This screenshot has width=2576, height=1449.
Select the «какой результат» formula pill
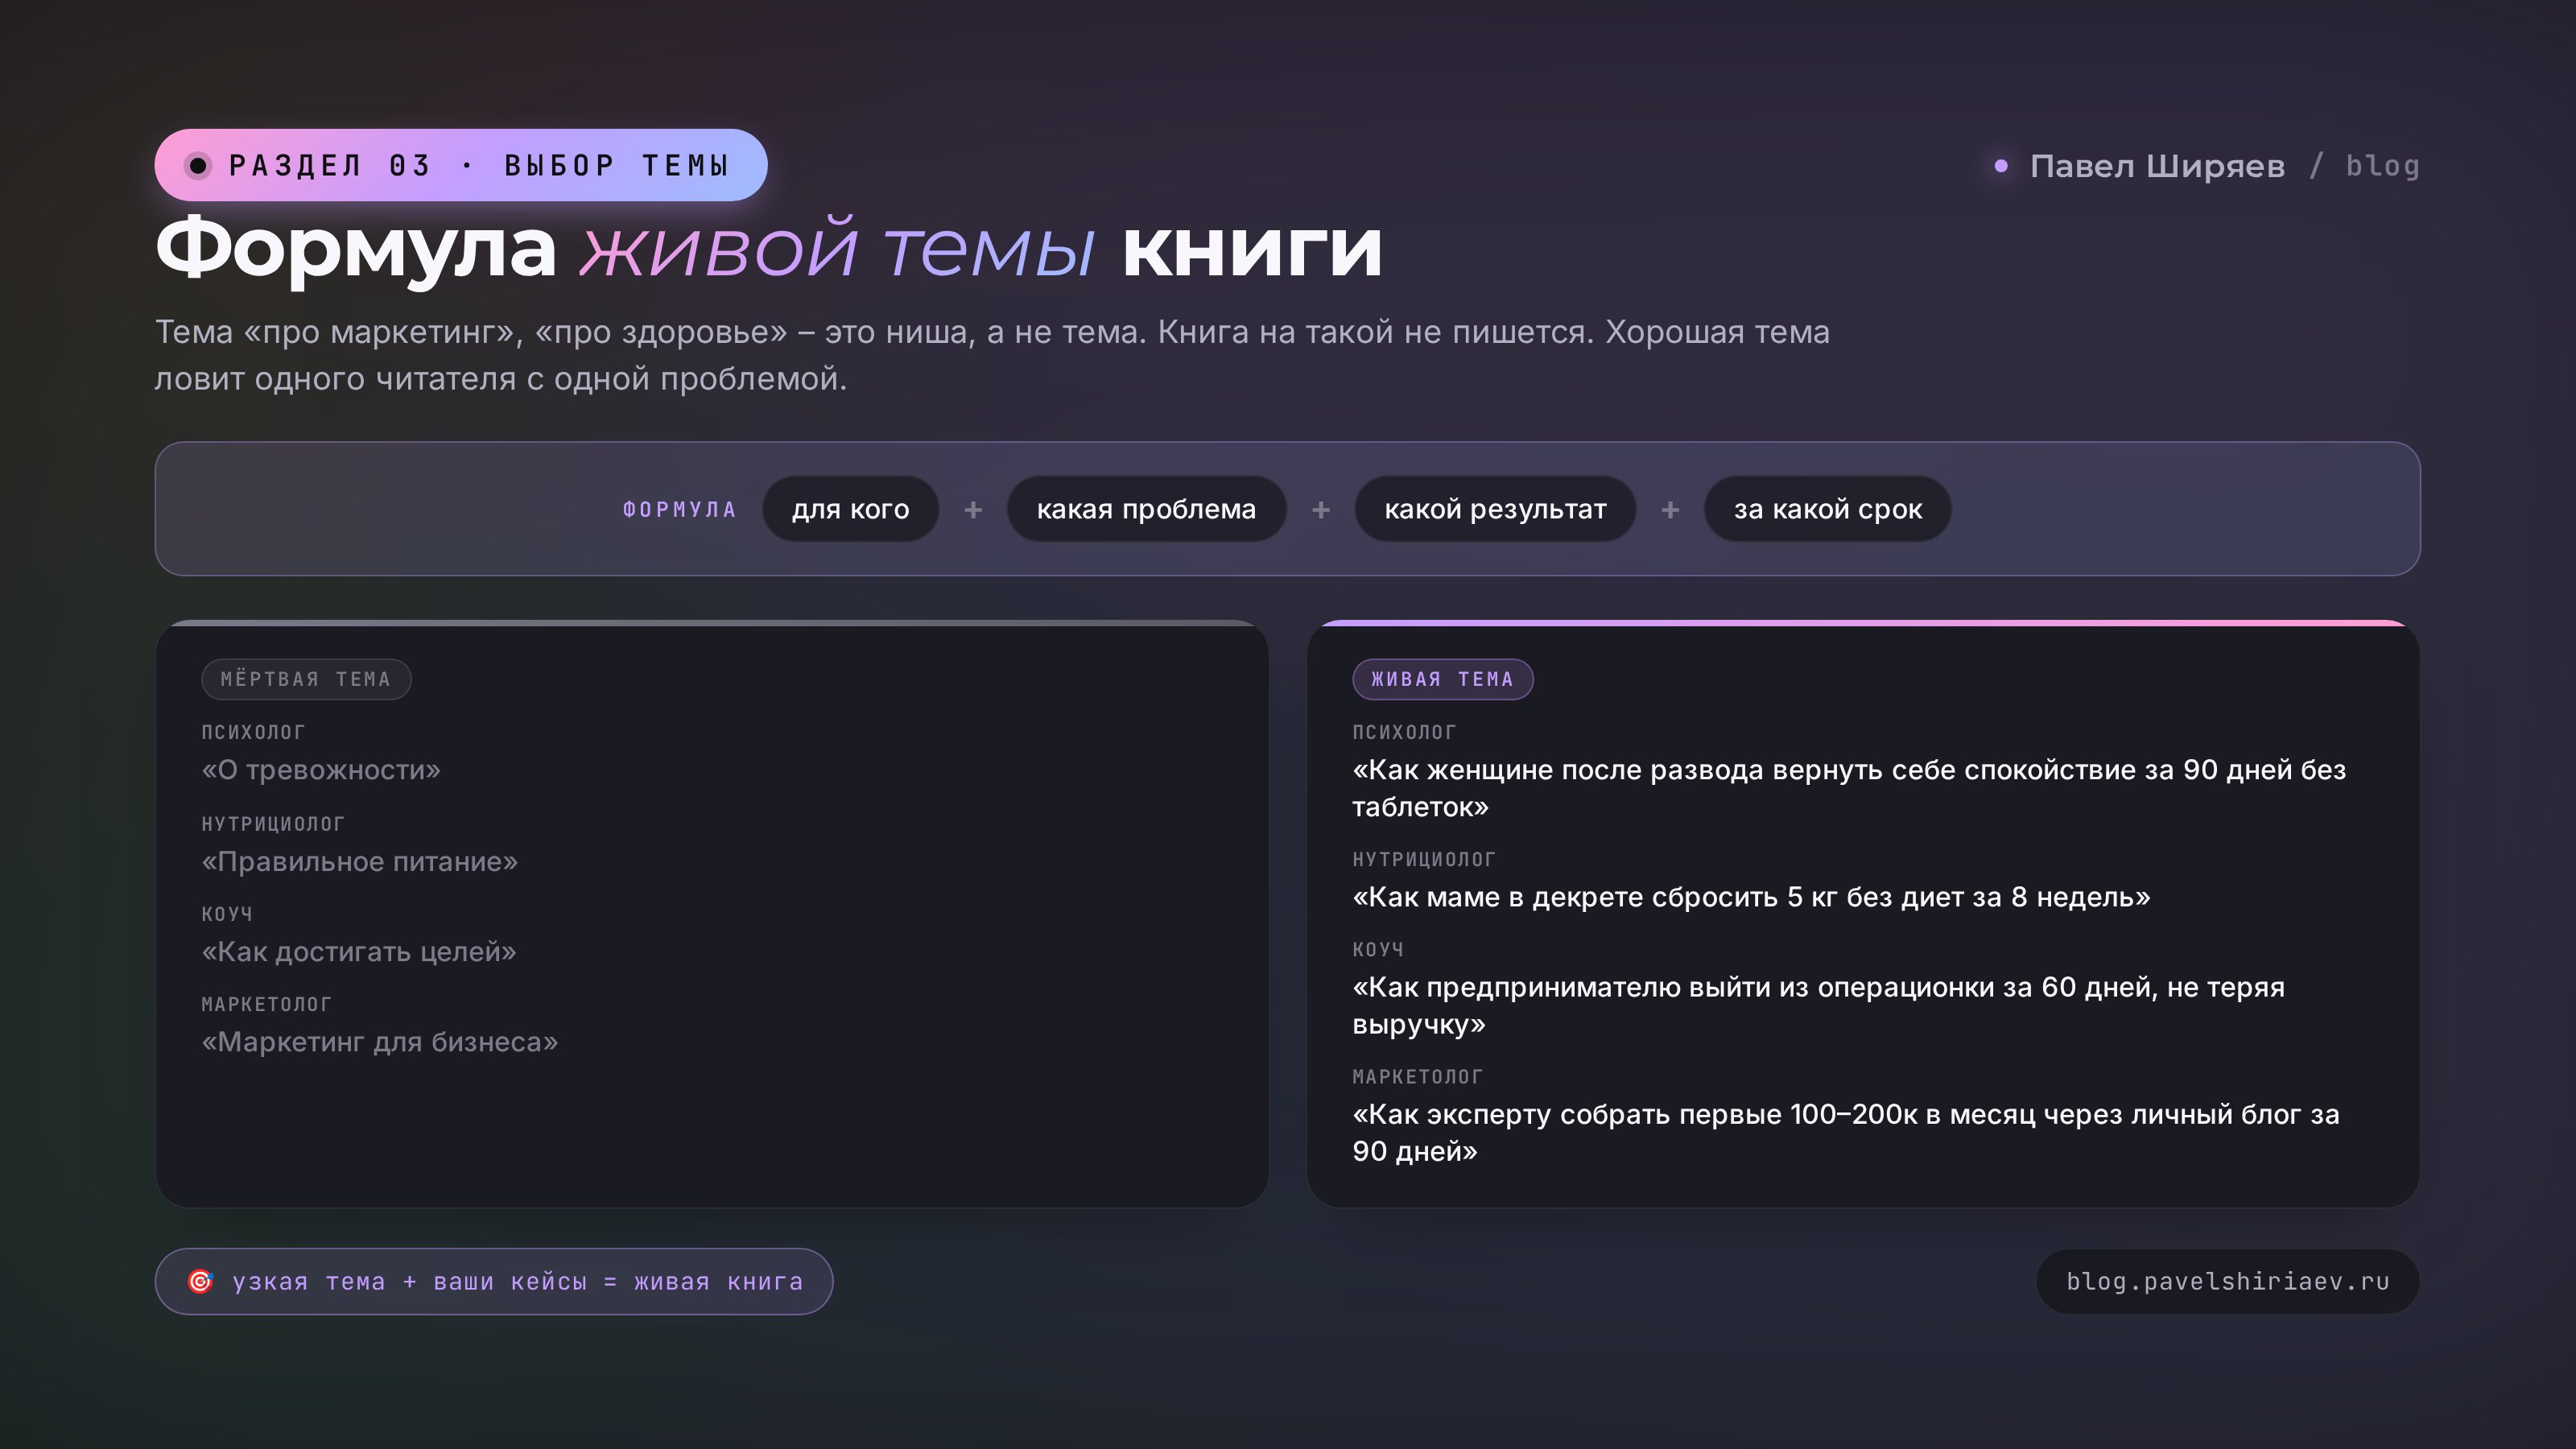tap(1495, 509)
